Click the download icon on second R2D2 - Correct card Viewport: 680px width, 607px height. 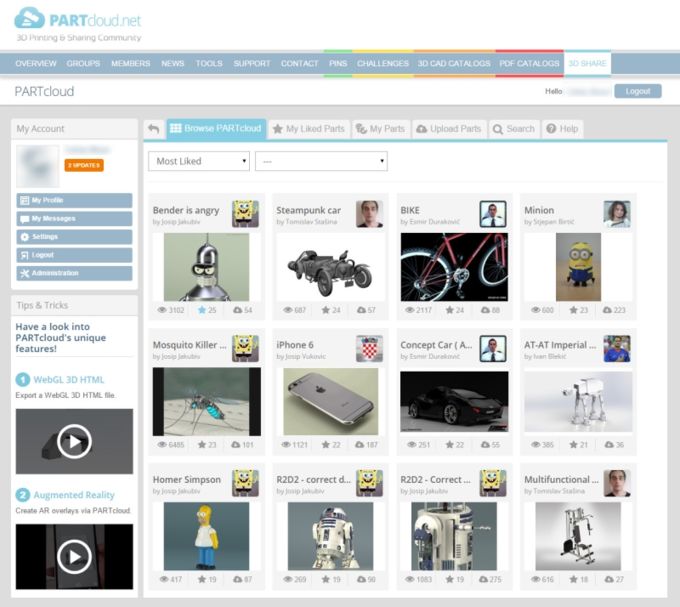(x=484, y=579)
